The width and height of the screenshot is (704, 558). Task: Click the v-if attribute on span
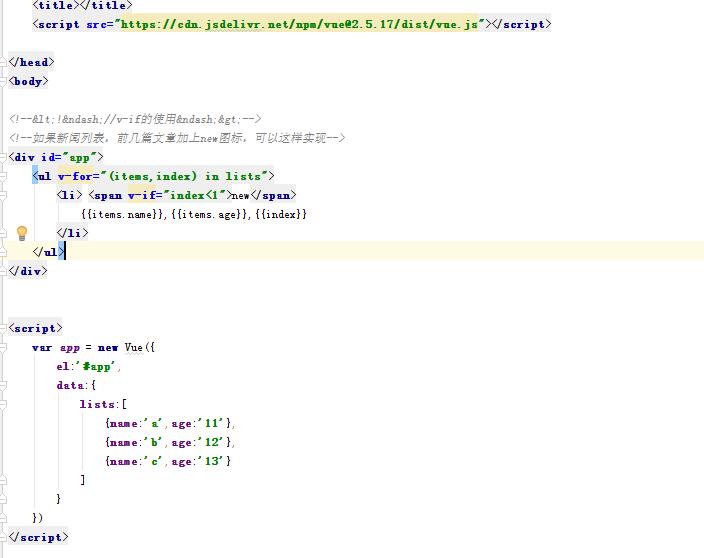[x=142, y=195]
